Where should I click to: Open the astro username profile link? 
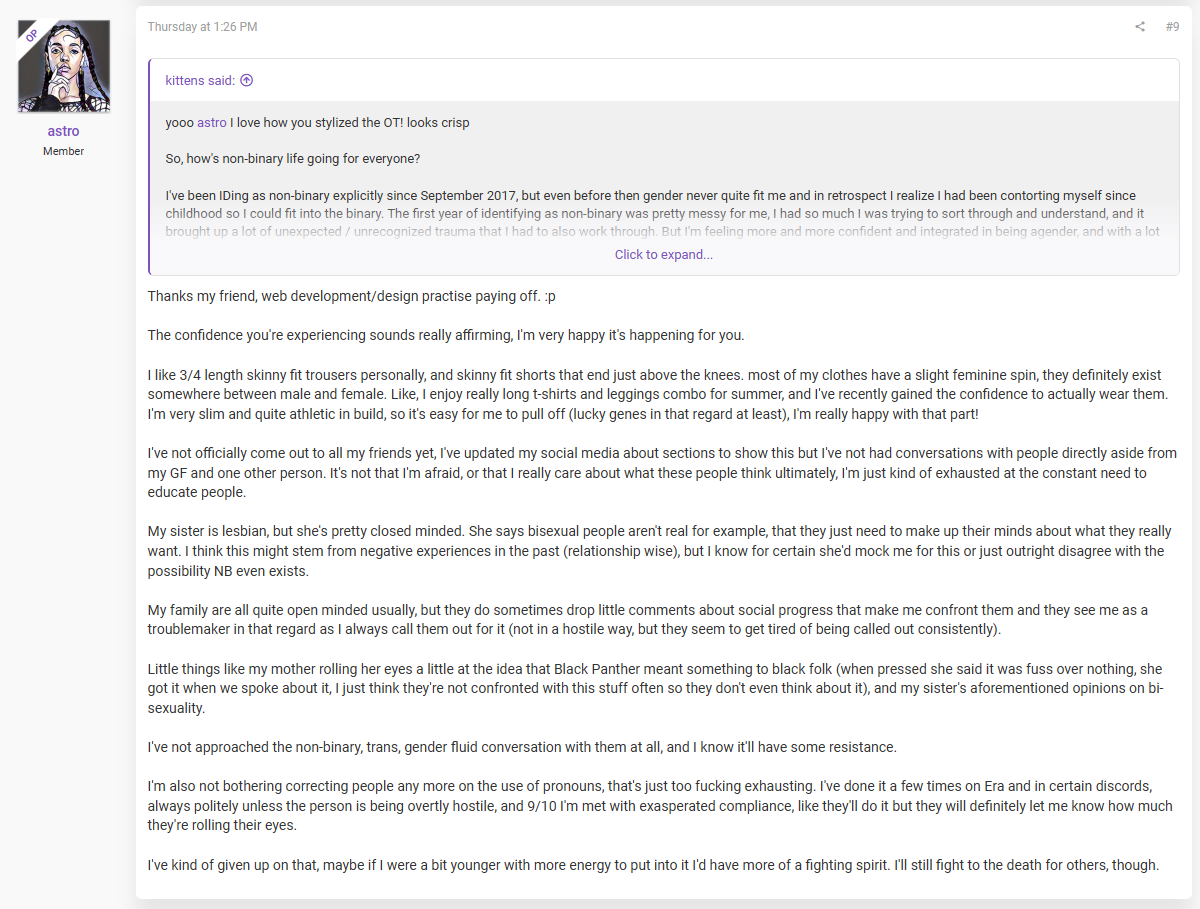pyautogui.click(x=63, y=131)
